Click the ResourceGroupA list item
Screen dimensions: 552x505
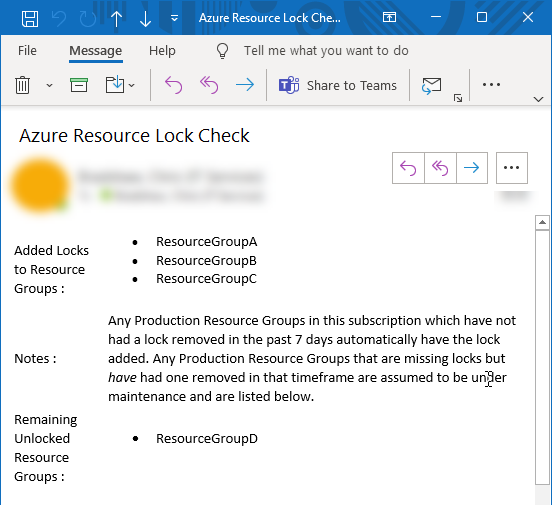[207, 242]
